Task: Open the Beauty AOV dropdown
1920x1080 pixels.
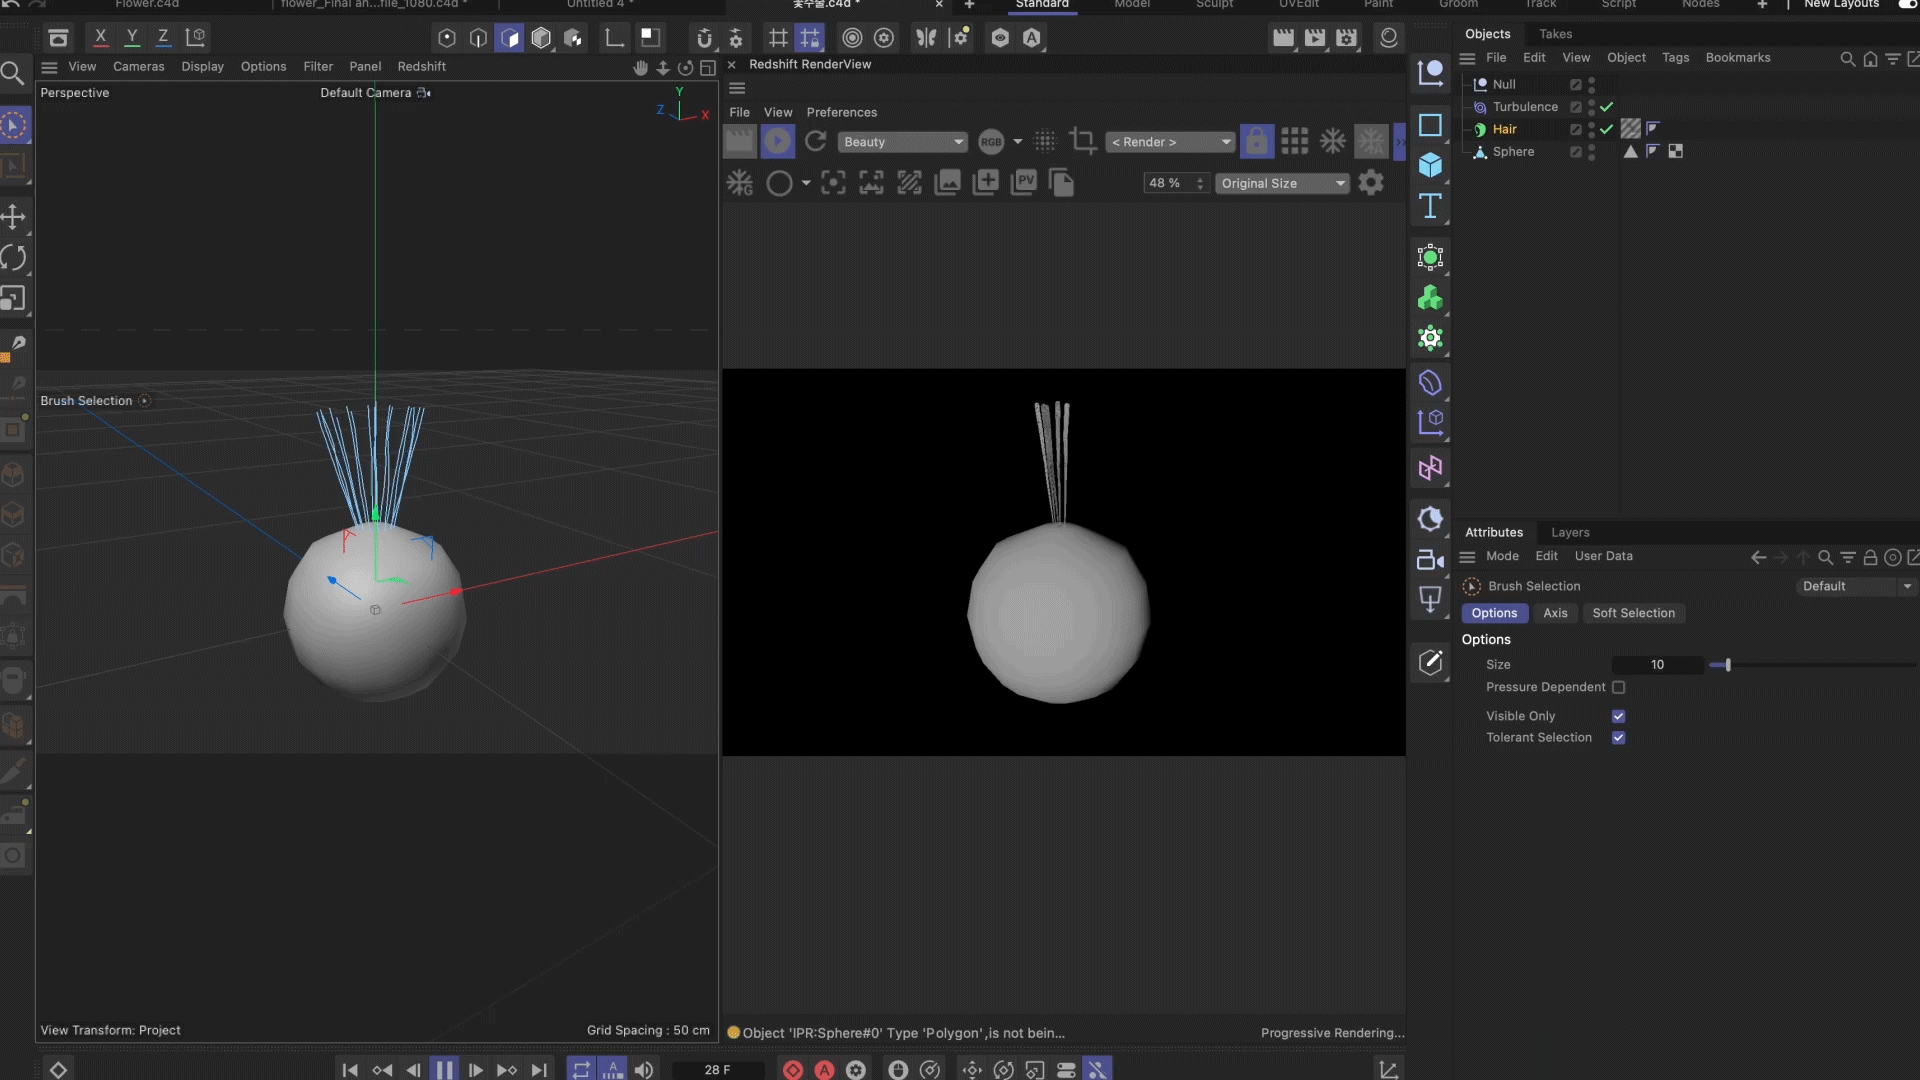Action: click(902, 142)
